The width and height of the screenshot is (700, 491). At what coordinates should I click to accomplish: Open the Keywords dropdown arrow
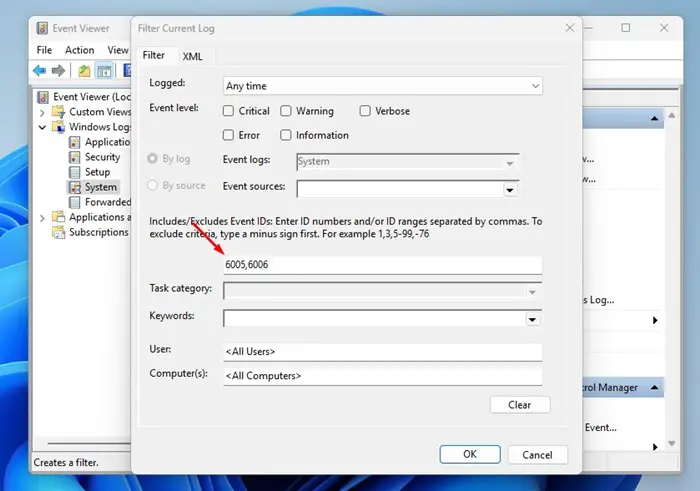pyautogui.click(x=532, y=319)
